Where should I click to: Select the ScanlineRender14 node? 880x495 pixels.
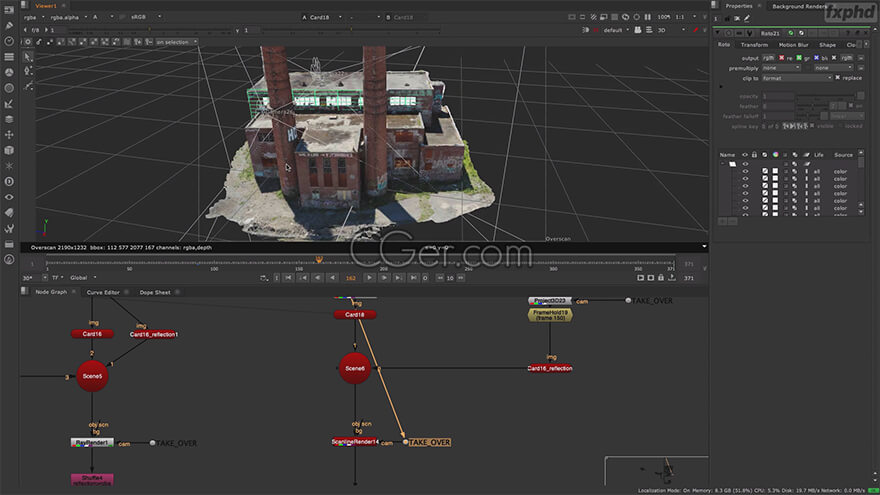(355, 442)
